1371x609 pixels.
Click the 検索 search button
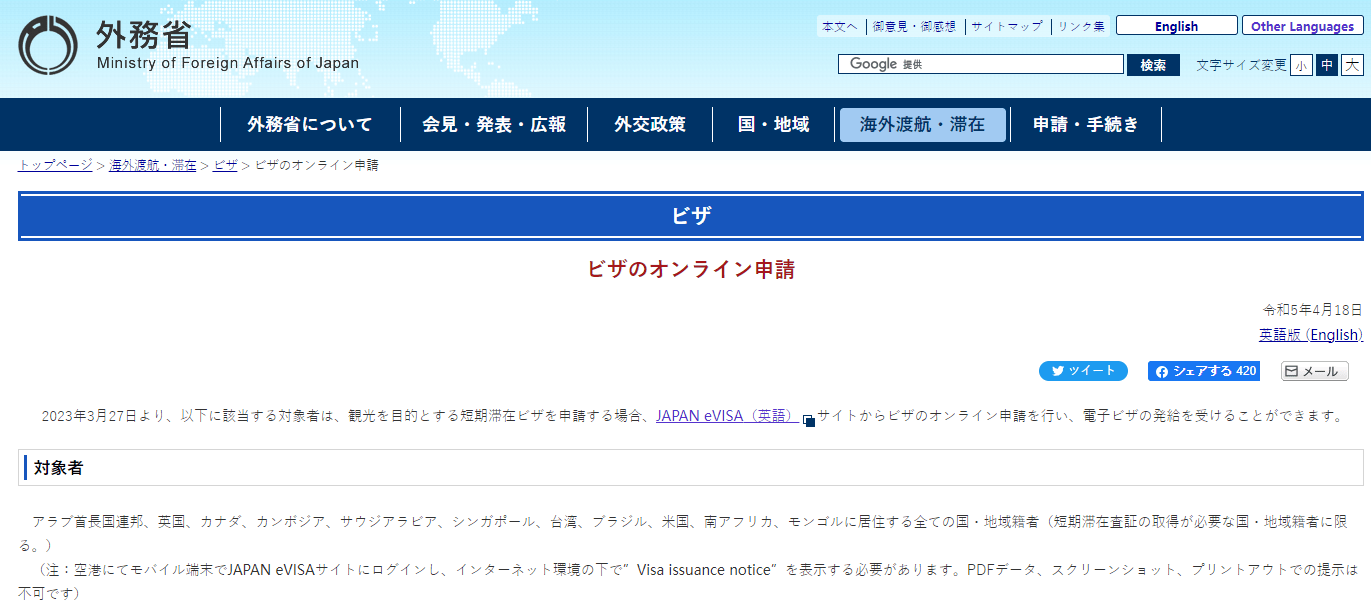1153,65
